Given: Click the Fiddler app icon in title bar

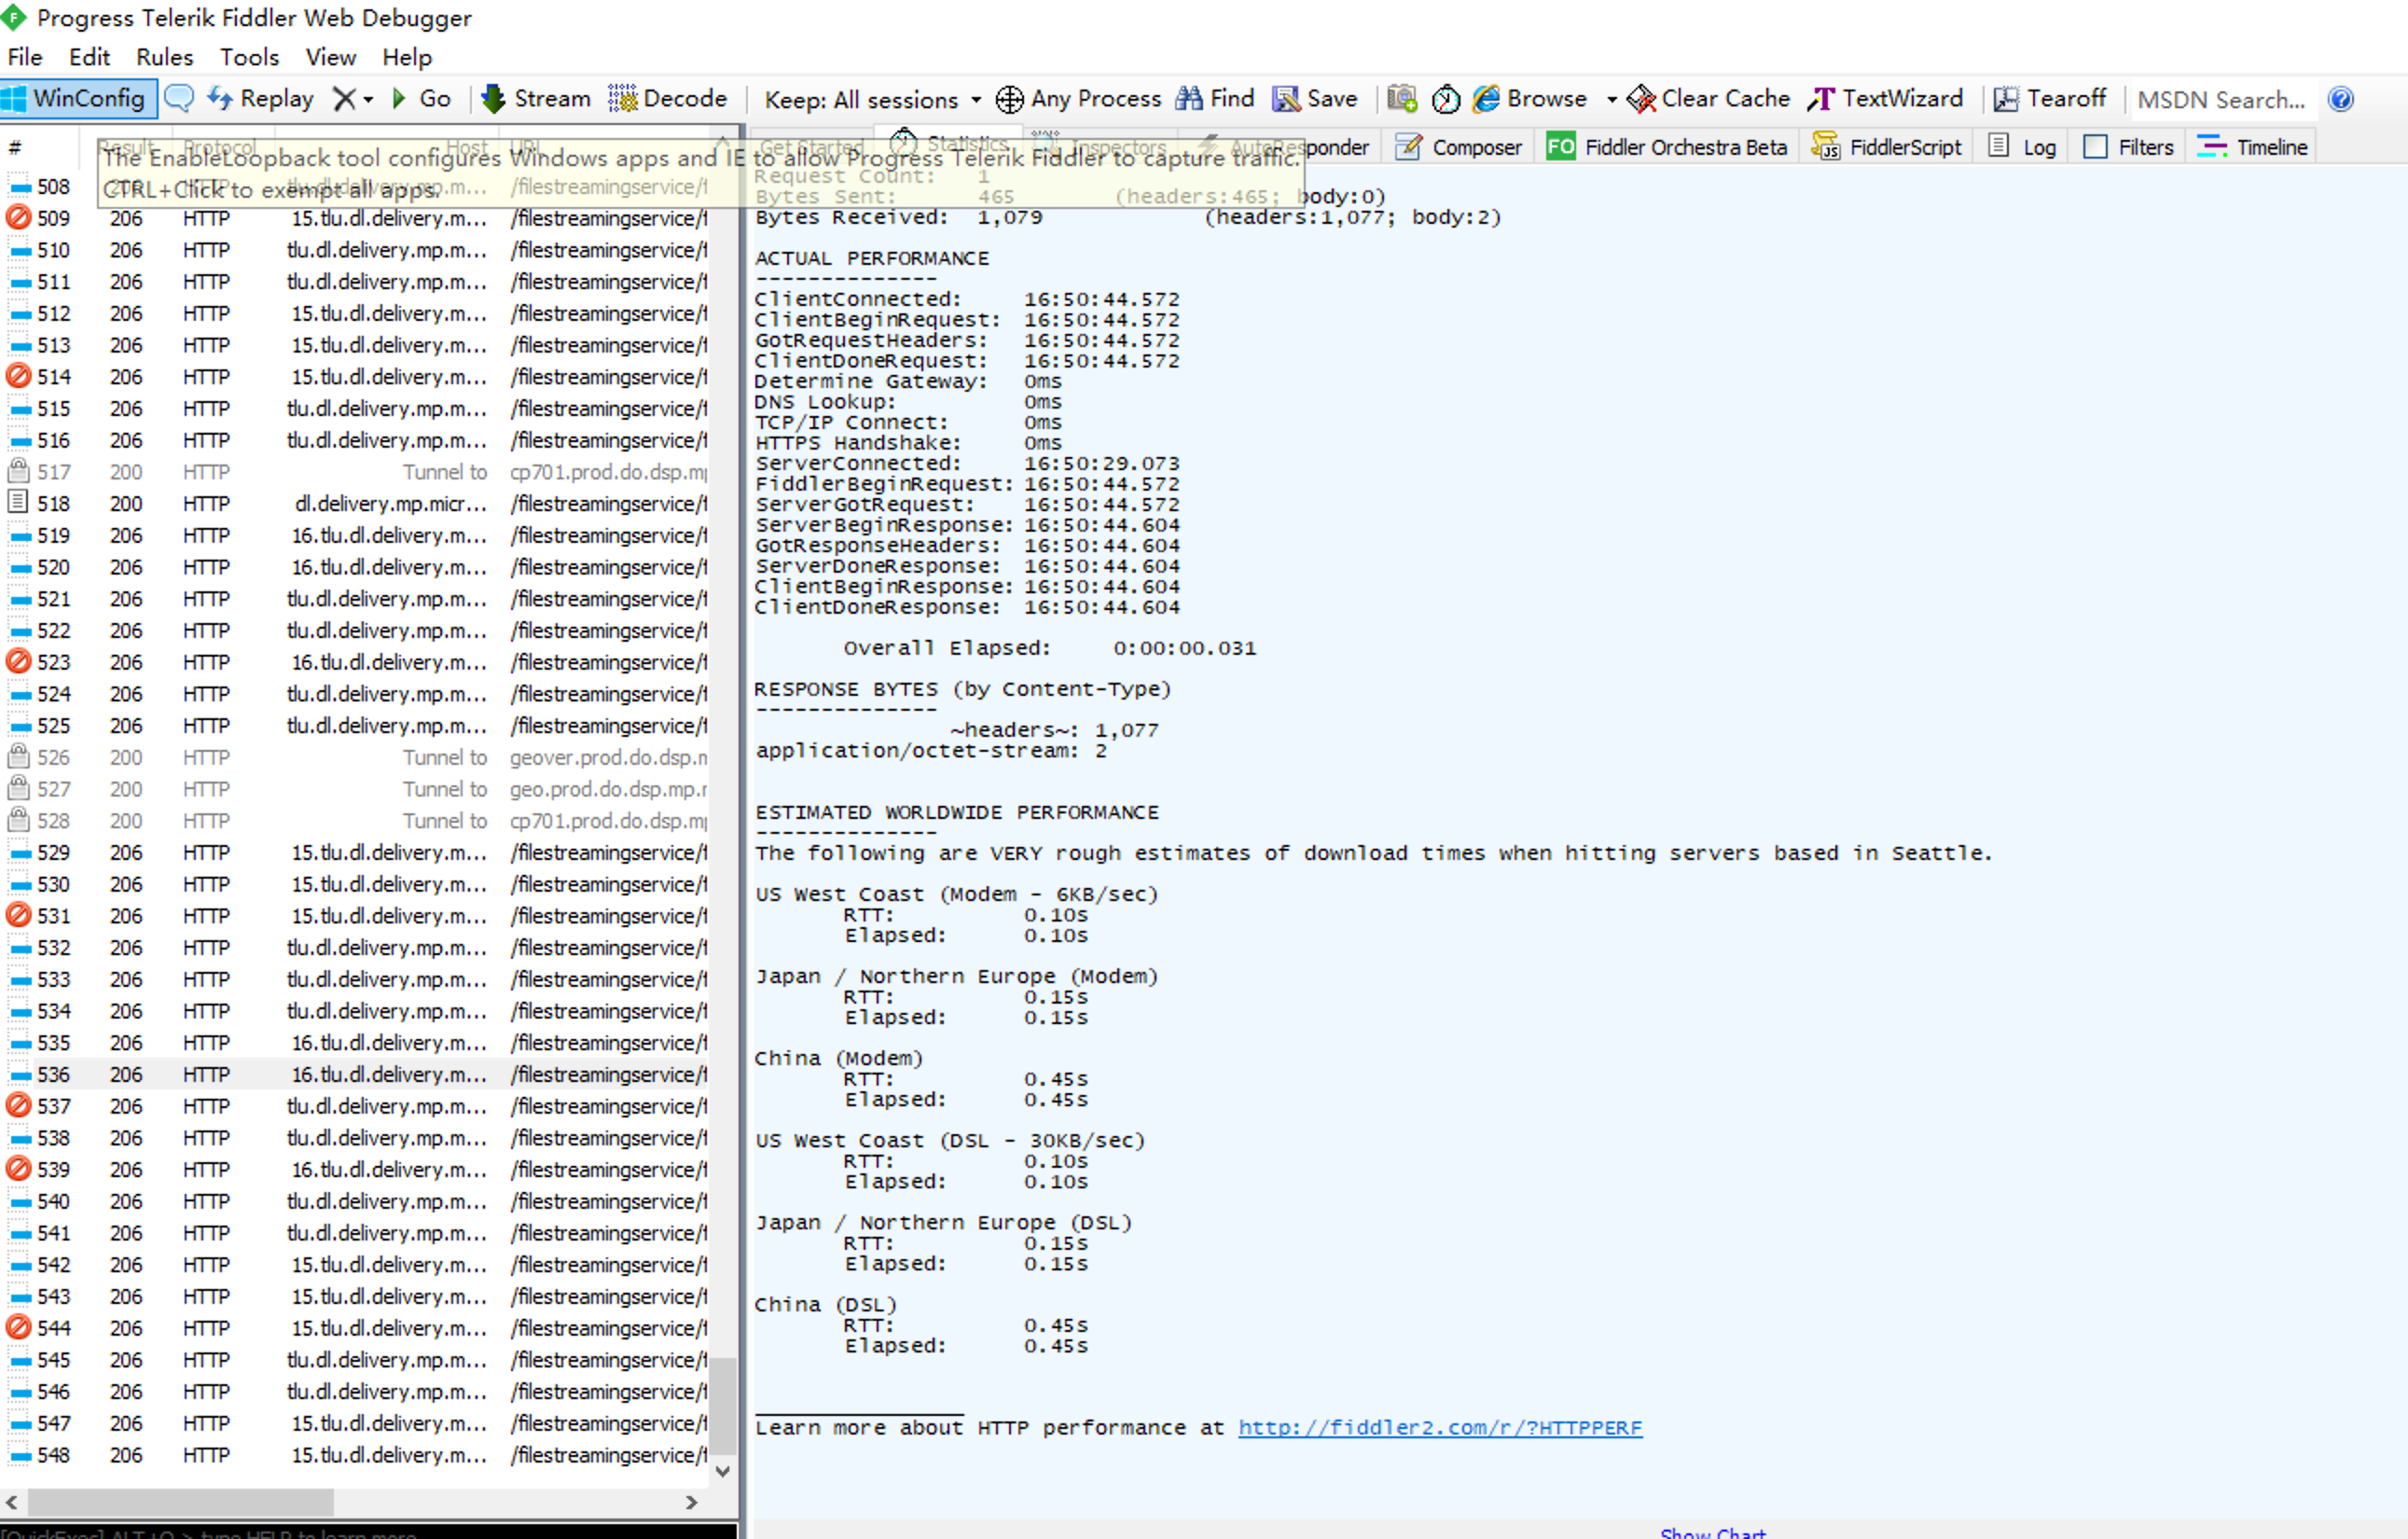Looking at the screenshot, I should [x=13, y=17].
